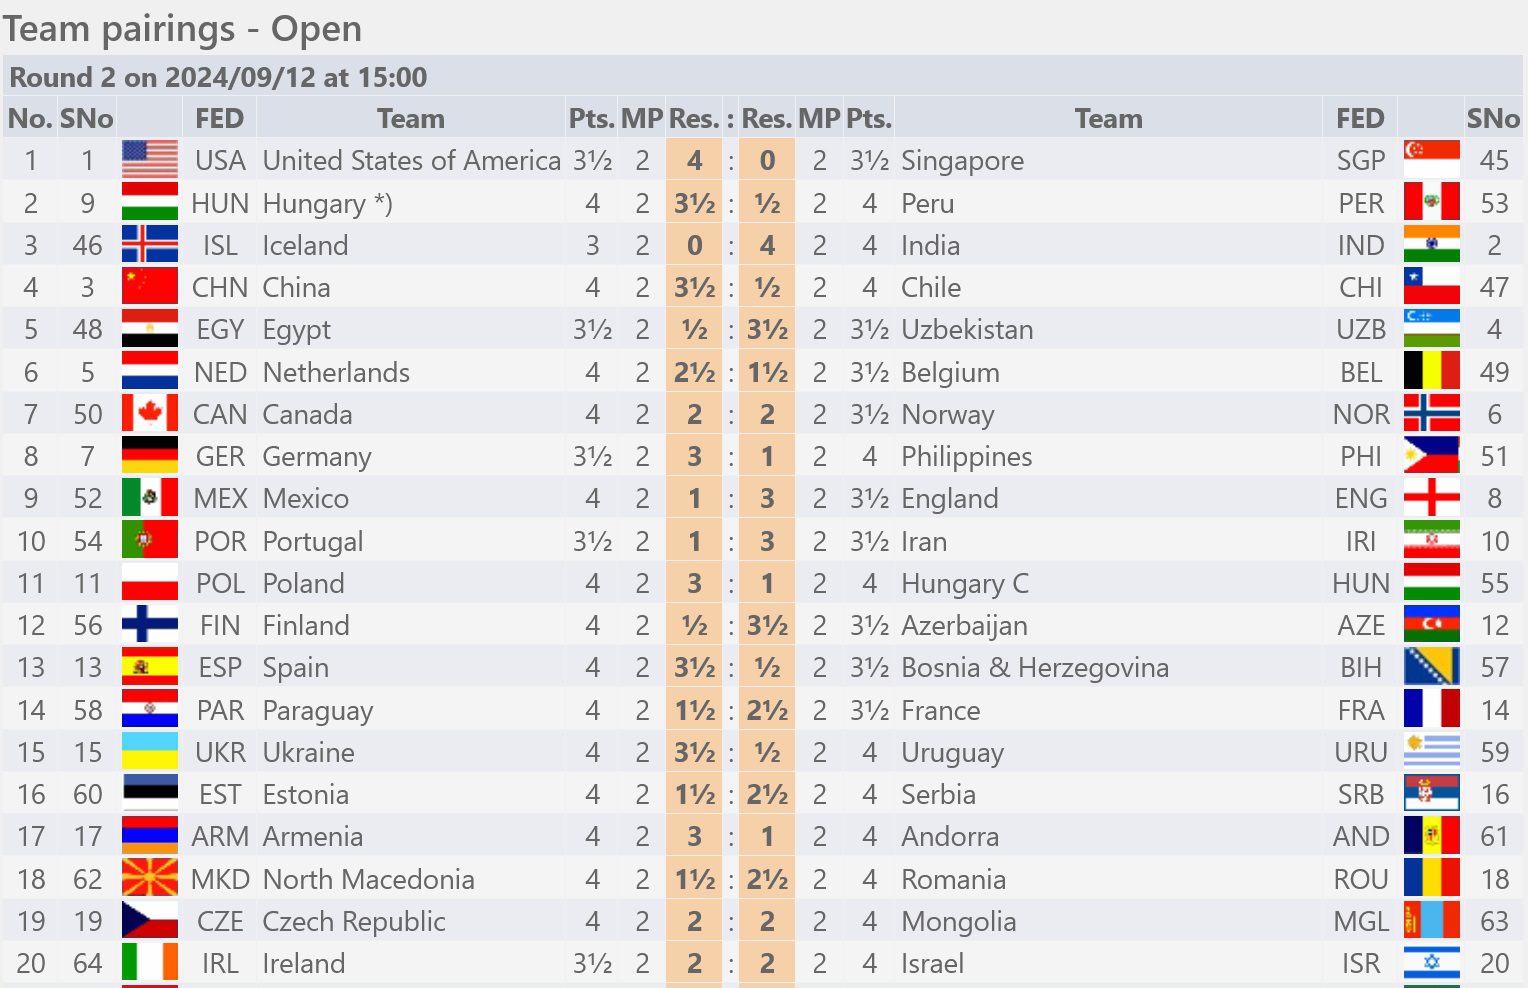Click the North Macedonia flag icon
Screen dimensions: 1528x988
[150, 879]
